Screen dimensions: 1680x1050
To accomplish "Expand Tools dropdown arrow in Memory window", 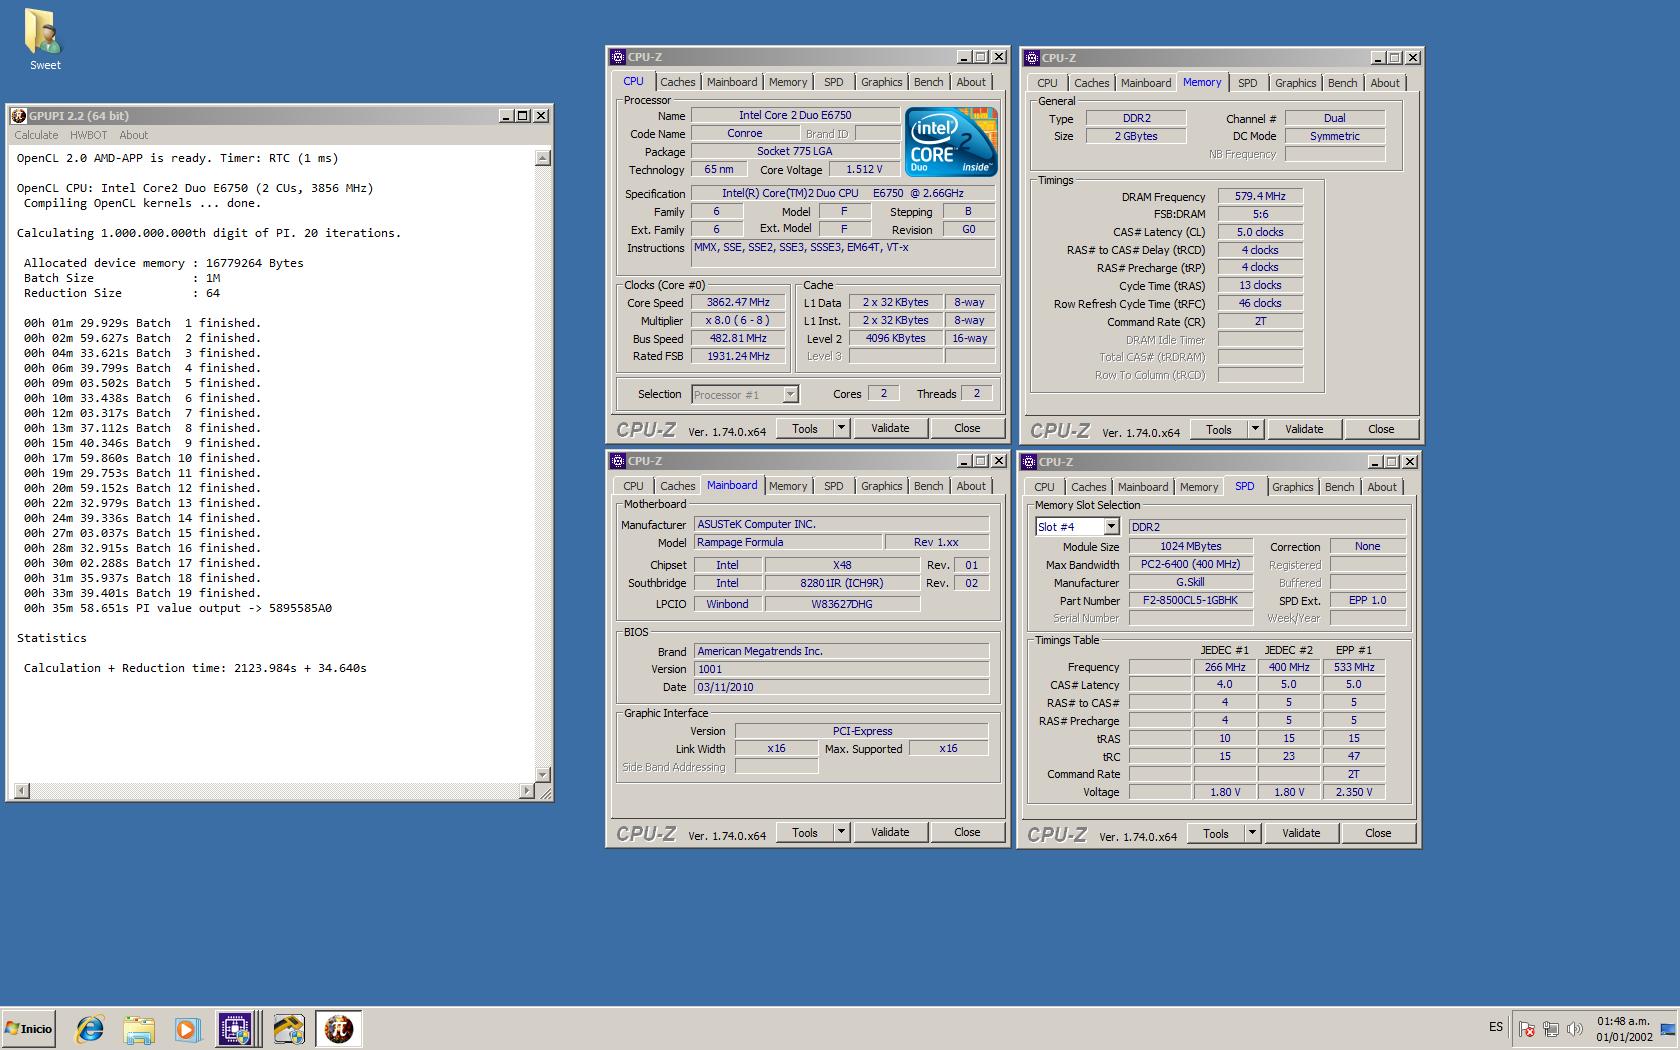I will click(1255, 429).
